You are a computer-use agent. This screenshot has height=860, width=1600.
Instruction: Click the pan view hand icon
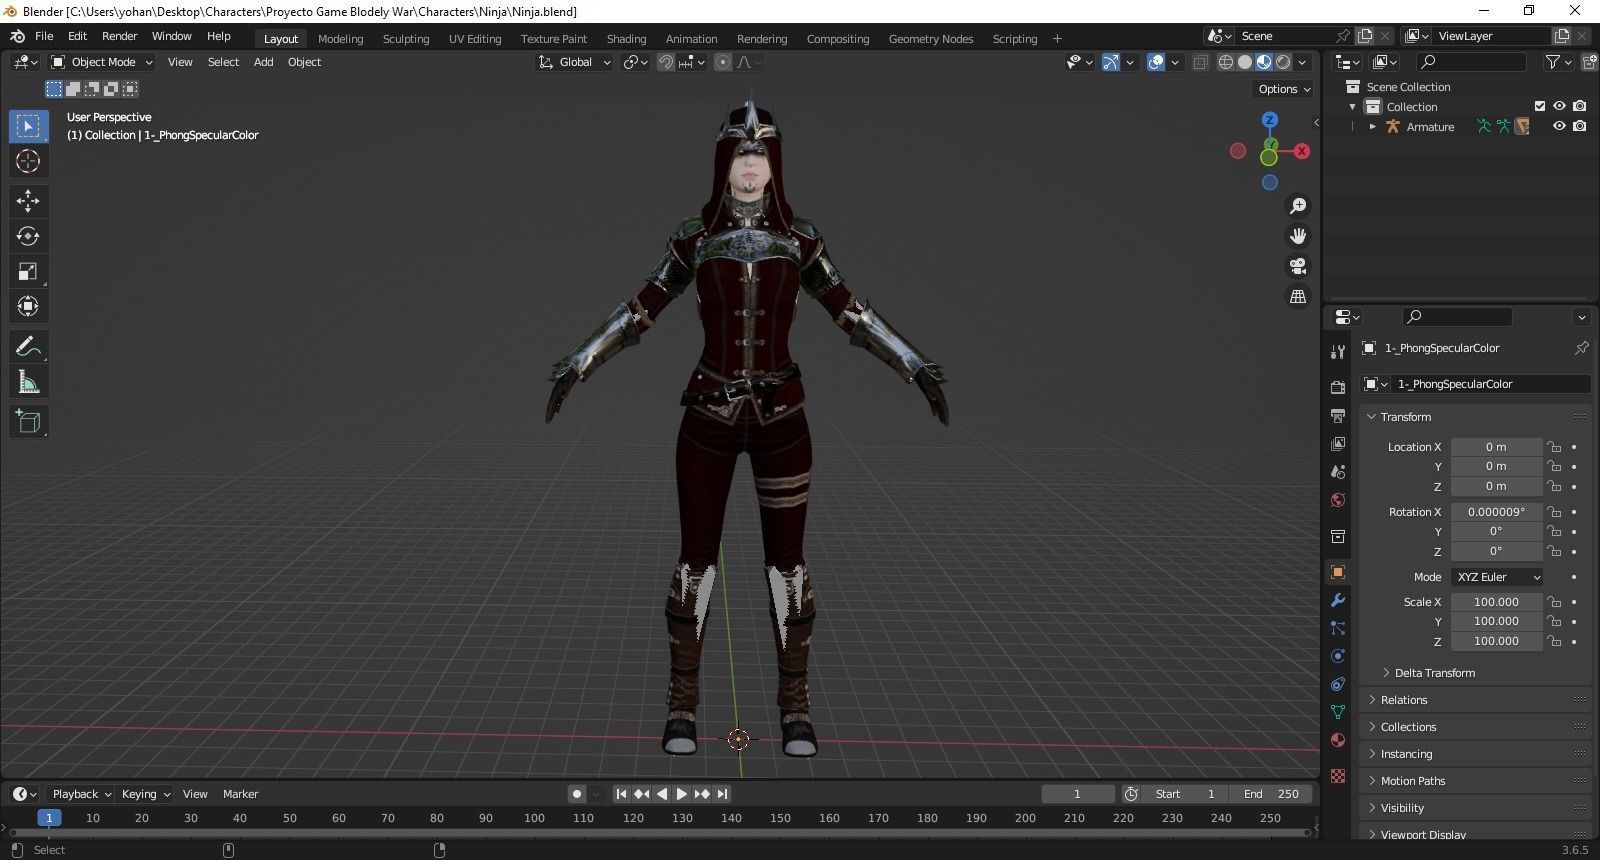1298,236
